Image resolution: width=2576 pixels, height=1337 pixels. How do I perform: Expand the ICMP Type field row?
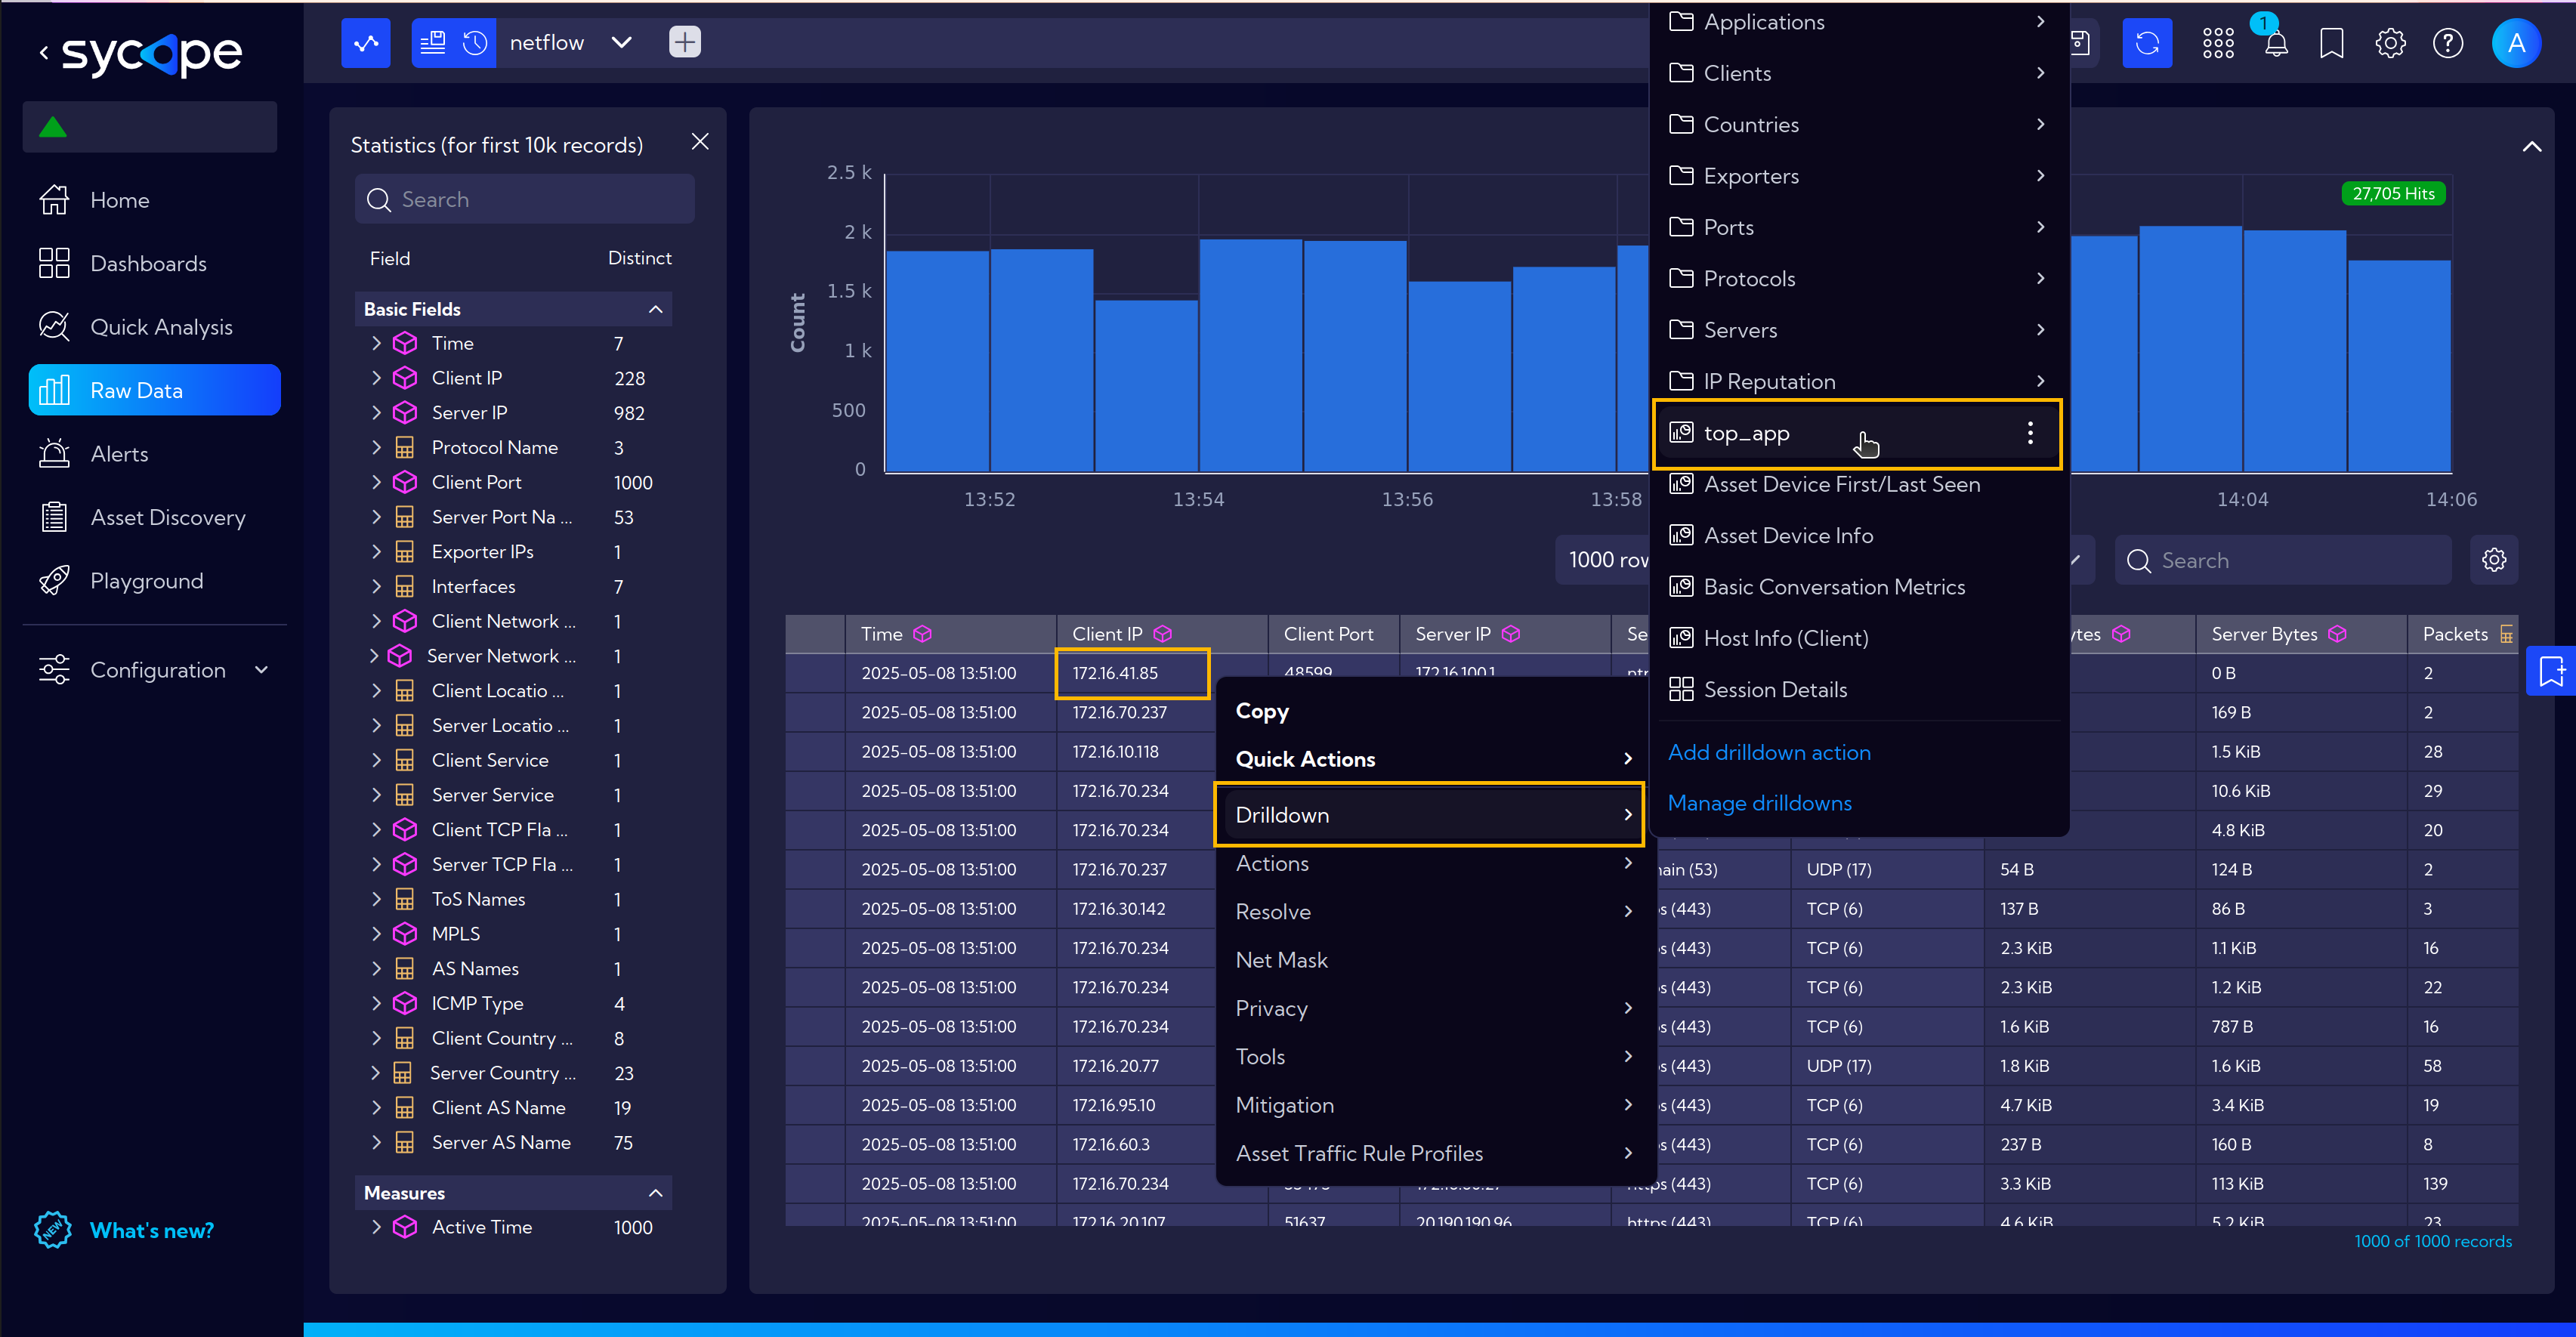pos(376,1003)
